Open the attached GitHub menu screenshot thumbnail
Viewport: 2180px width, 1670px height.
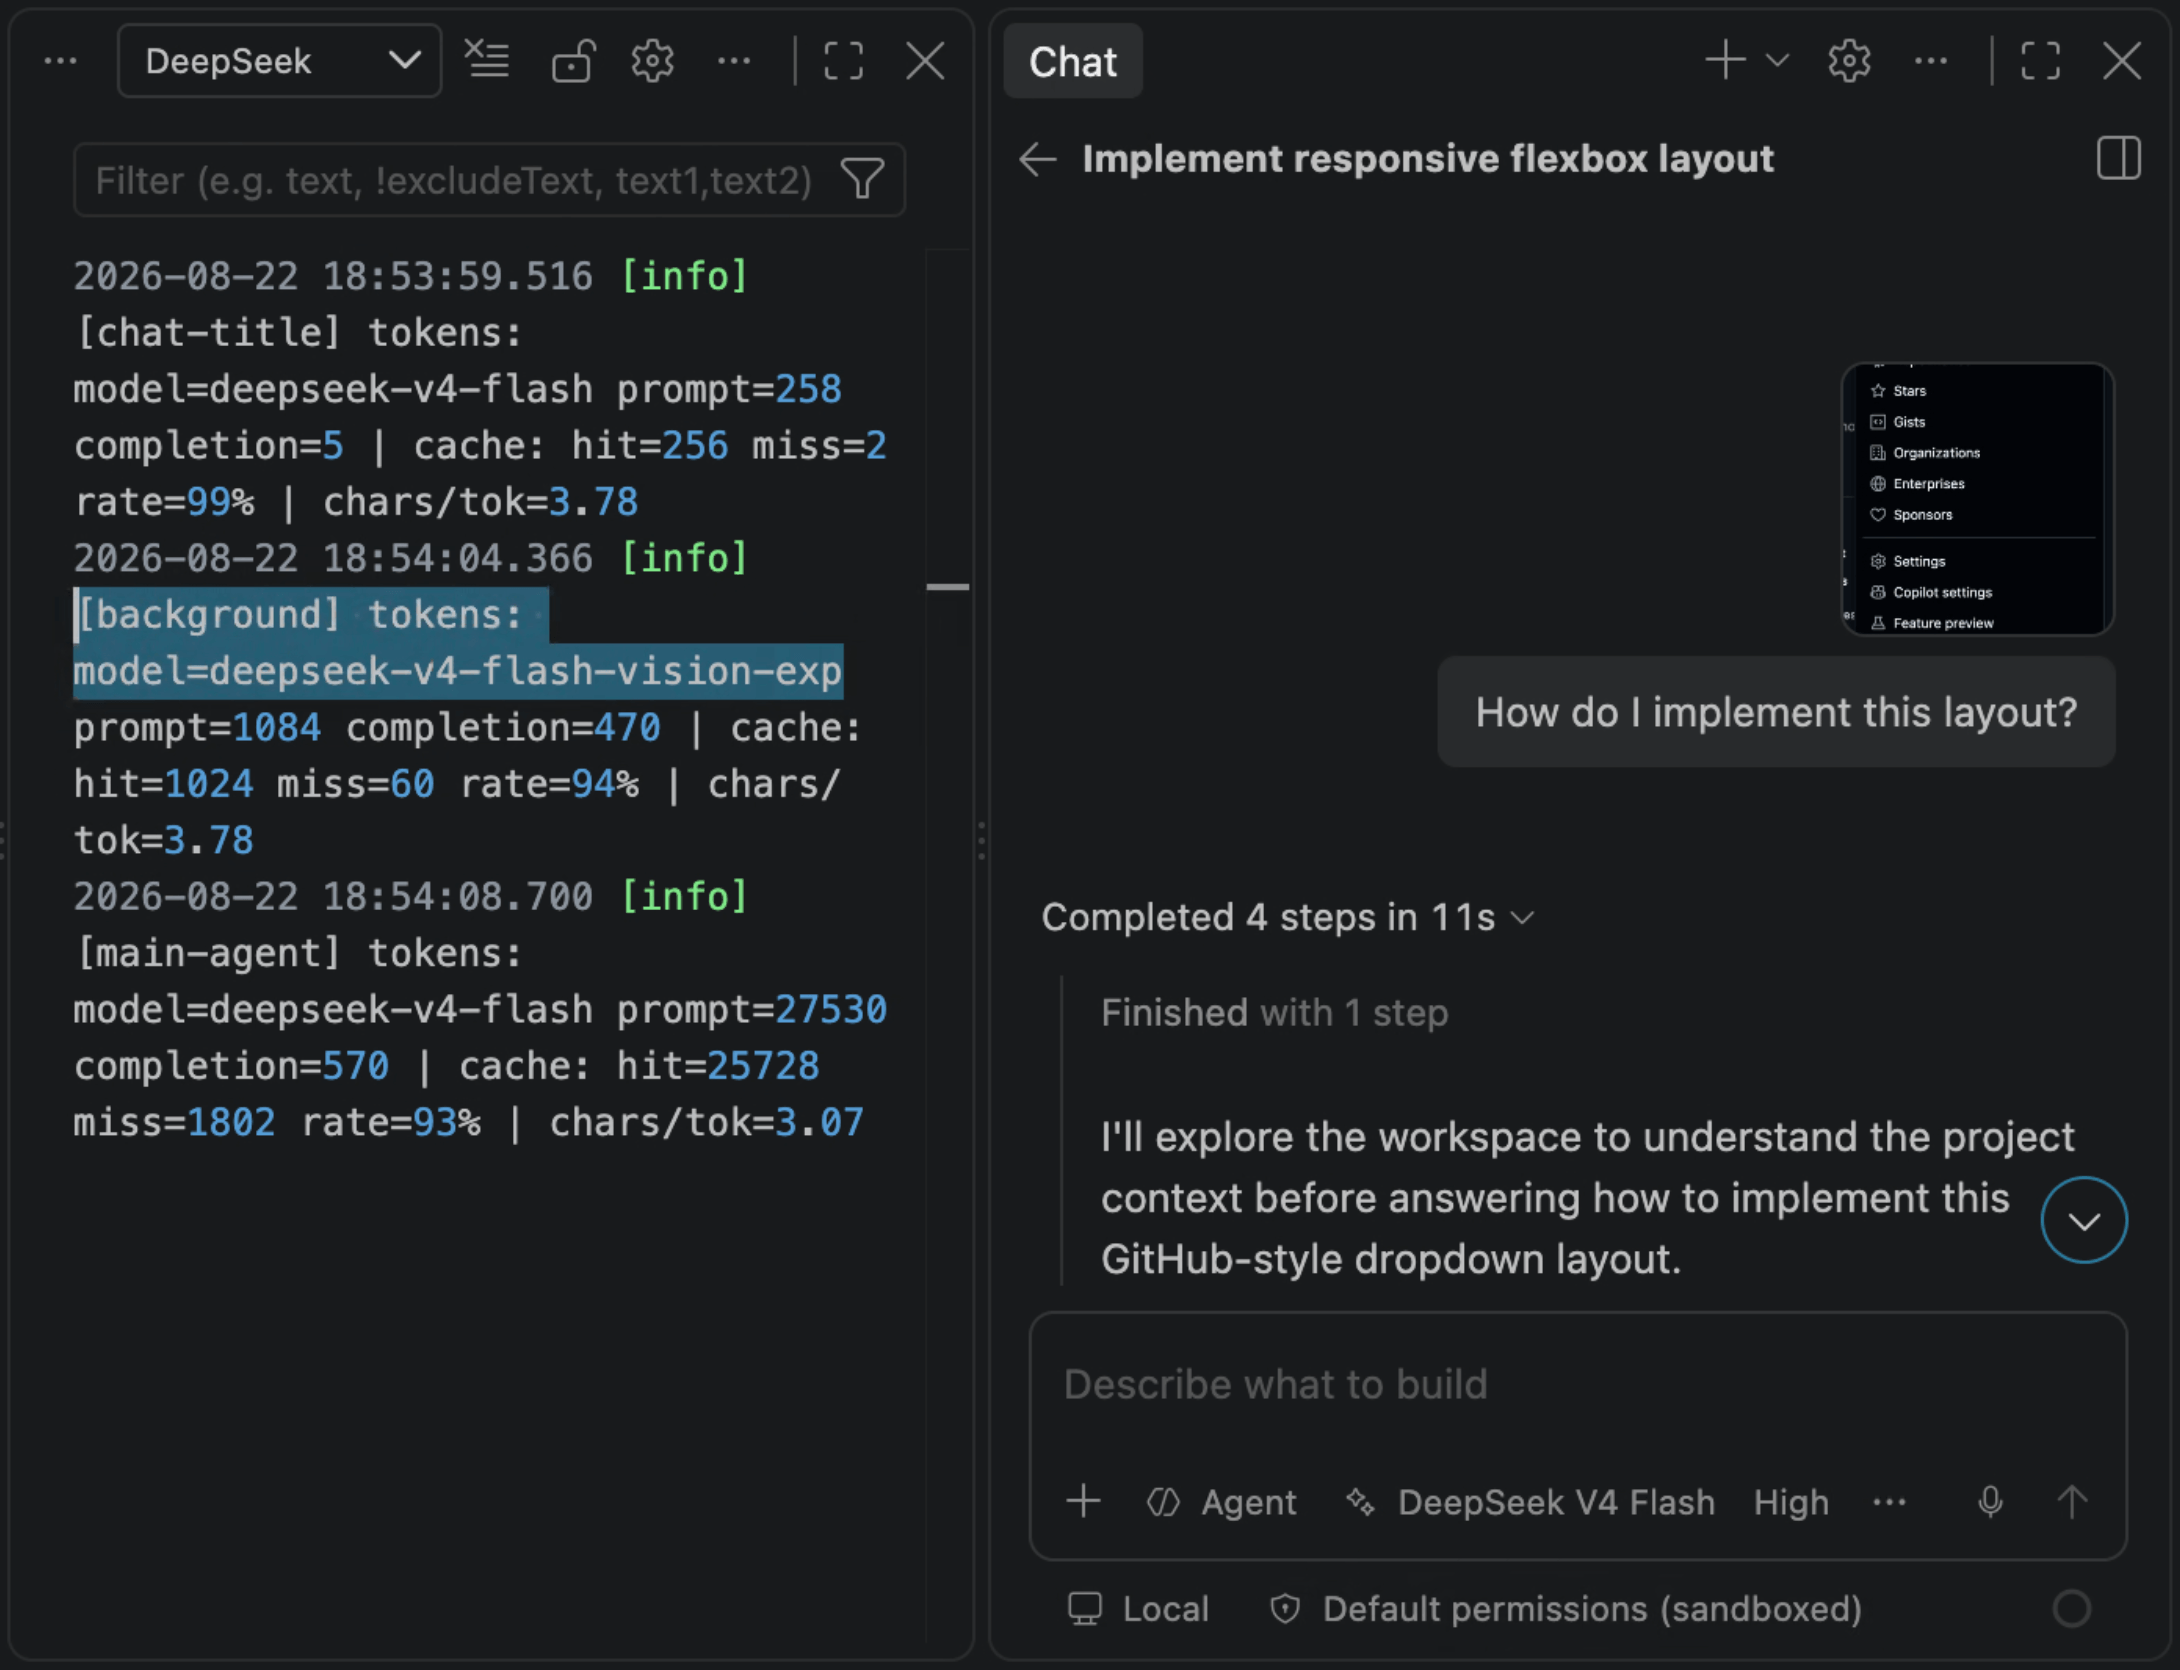point(1977,498)
